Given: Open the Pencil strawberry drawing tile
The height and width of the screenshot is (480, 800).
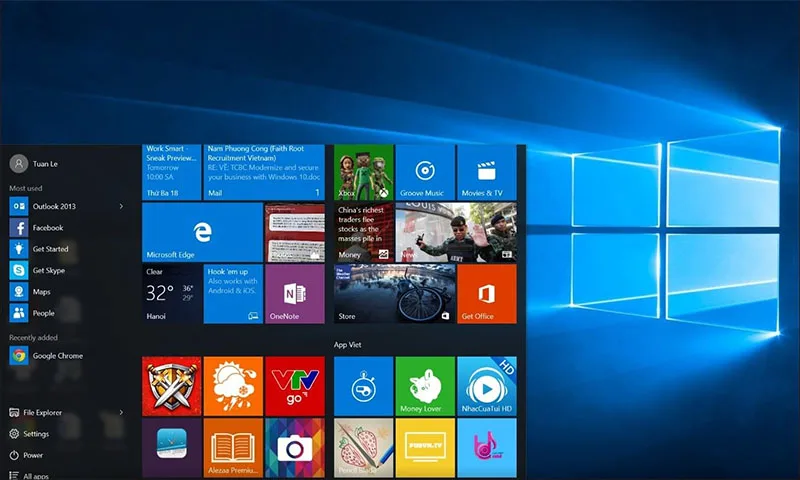Looking at the screenshot, I should coord(364,448).
